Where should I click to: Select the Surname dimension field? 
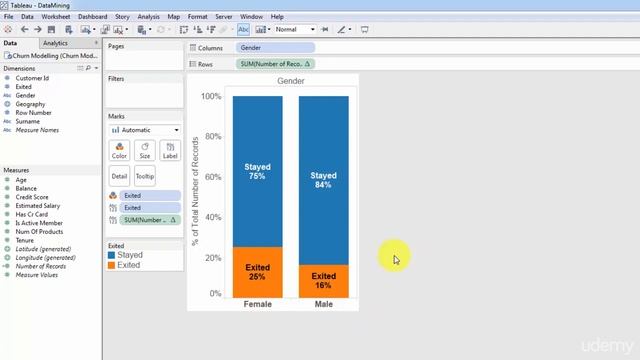click(x=27, y=121)
